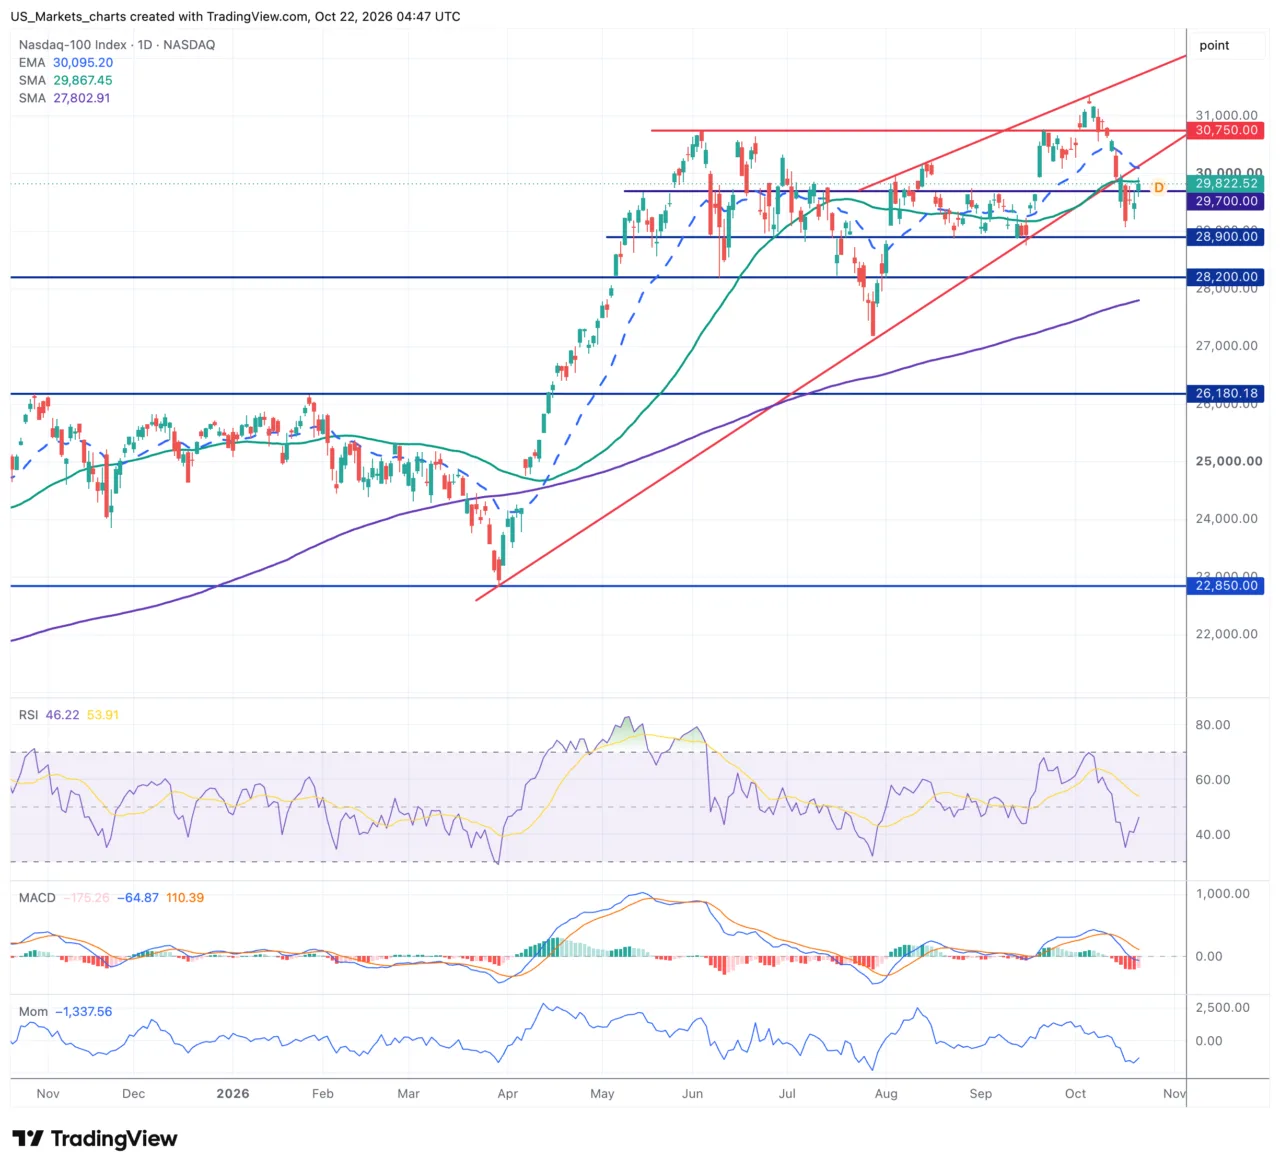Screen dimensions: 1280x1170
Task: Click the Nov label before Dec on time axis
Action: pyautogui.click(x=48, y=1094)
